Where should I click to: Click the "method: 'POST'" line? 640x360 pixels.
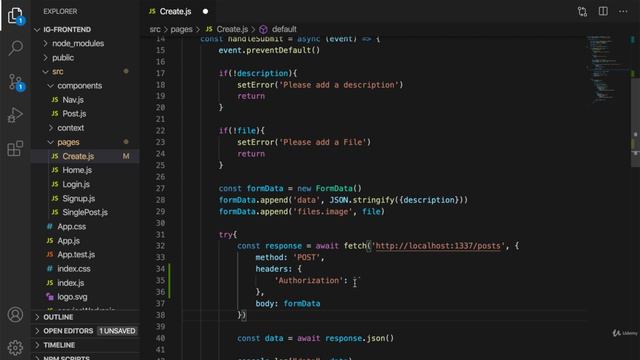290,258
